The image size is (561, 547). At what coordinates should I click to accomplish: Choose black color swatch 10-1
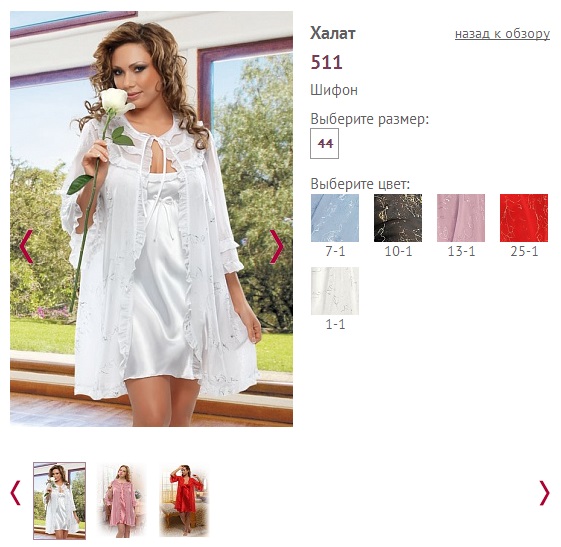pyautogui.click(x=398, y=218)
